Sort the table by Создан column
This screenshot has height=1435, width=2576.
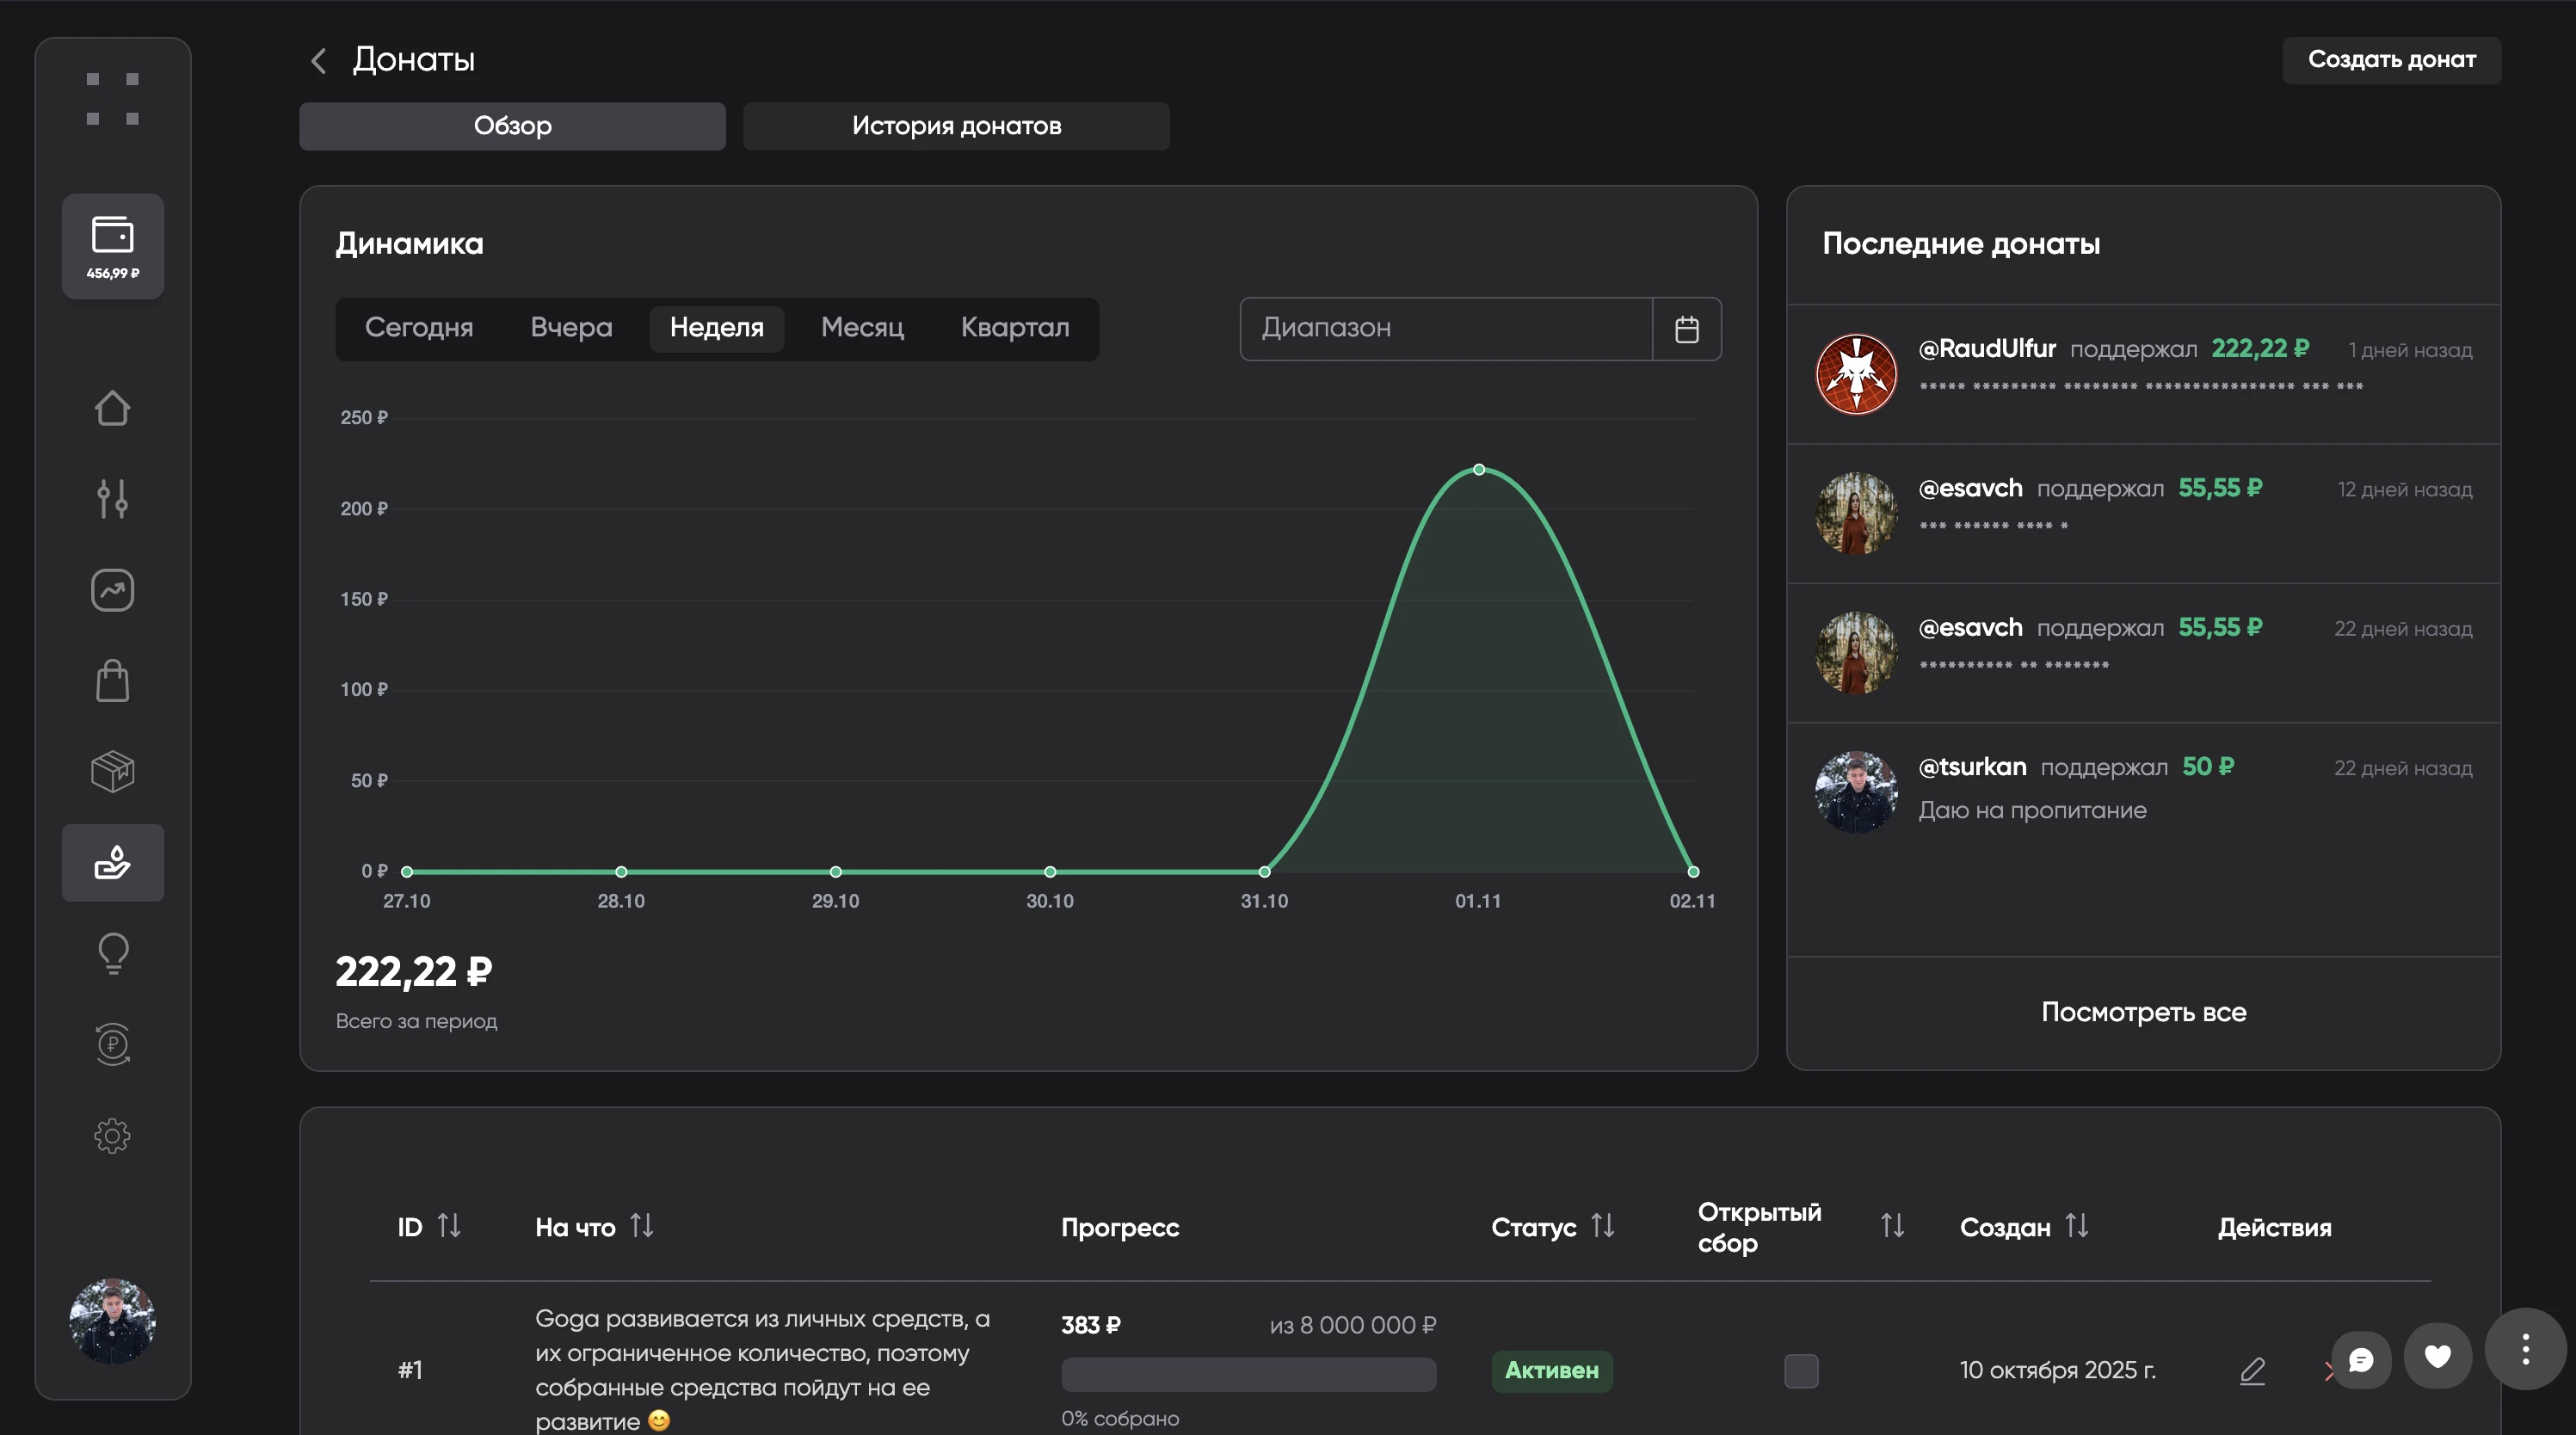point(2076,1226)
